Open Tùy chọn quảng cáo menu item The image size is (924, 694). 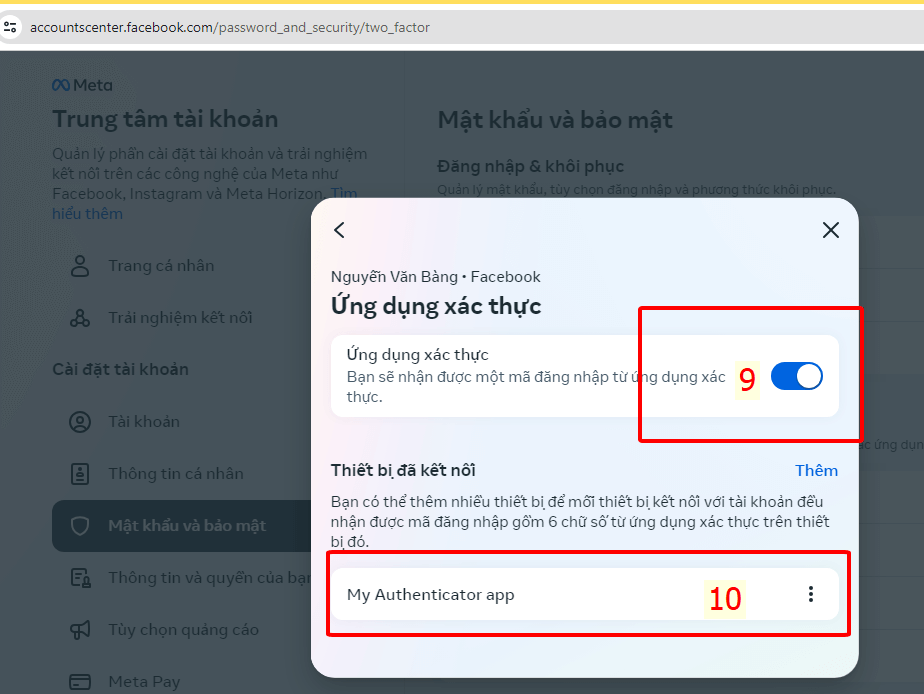[x=182, y=630]
